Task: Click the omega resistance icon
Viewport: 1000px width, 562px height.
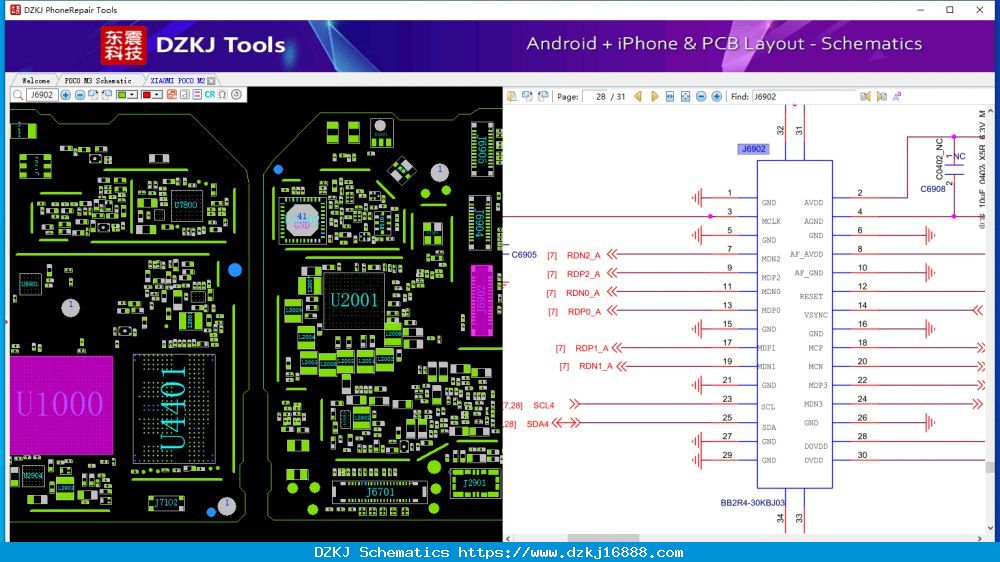Action: (223, 94)
